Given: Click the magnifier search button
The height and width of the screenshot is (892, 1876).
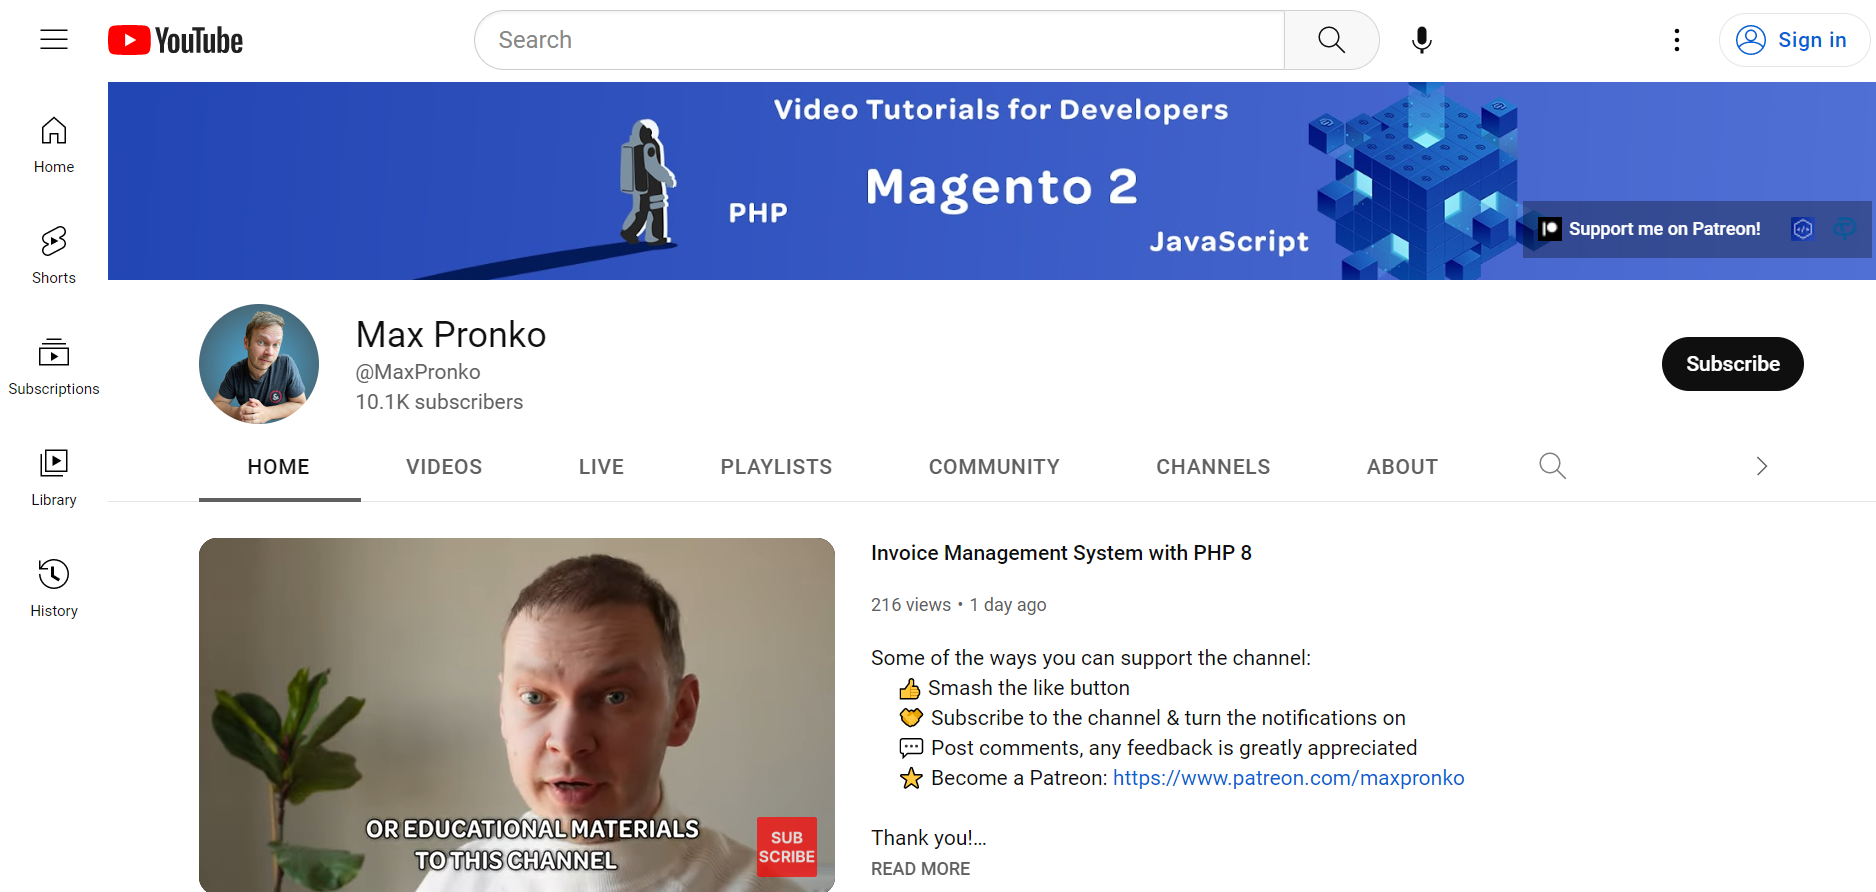Looking at the screenshot, I should (x=1331, y=40).
